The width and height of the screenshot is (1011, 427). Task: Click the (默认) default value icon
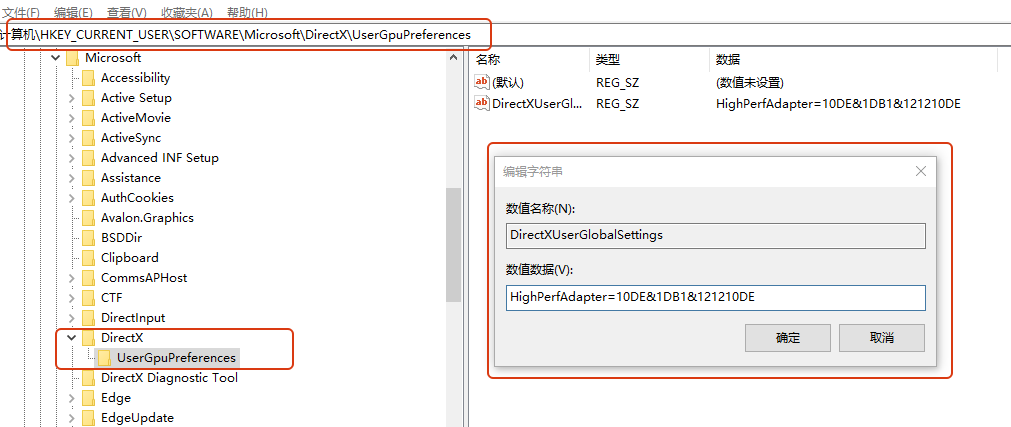482,83
